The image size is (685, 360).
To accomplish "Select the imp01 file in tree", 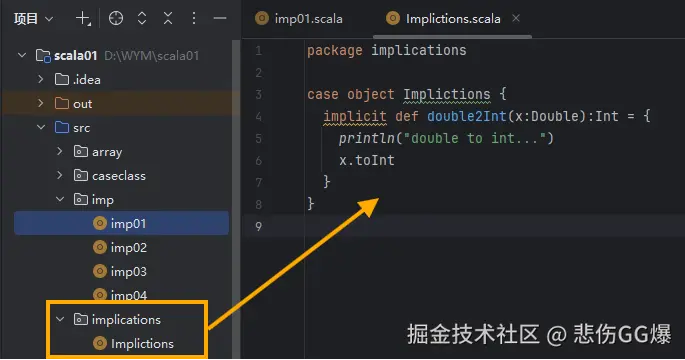I will pos(121,223).
